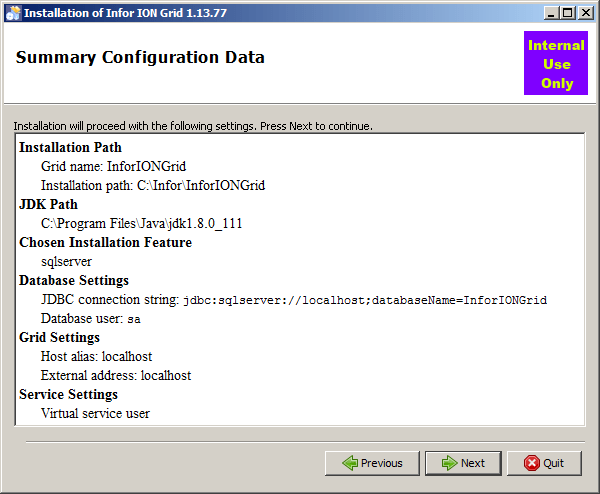Click the JDK path C:\Program Files\Java line
Viewport: 600px width, 494px height.
141,224
